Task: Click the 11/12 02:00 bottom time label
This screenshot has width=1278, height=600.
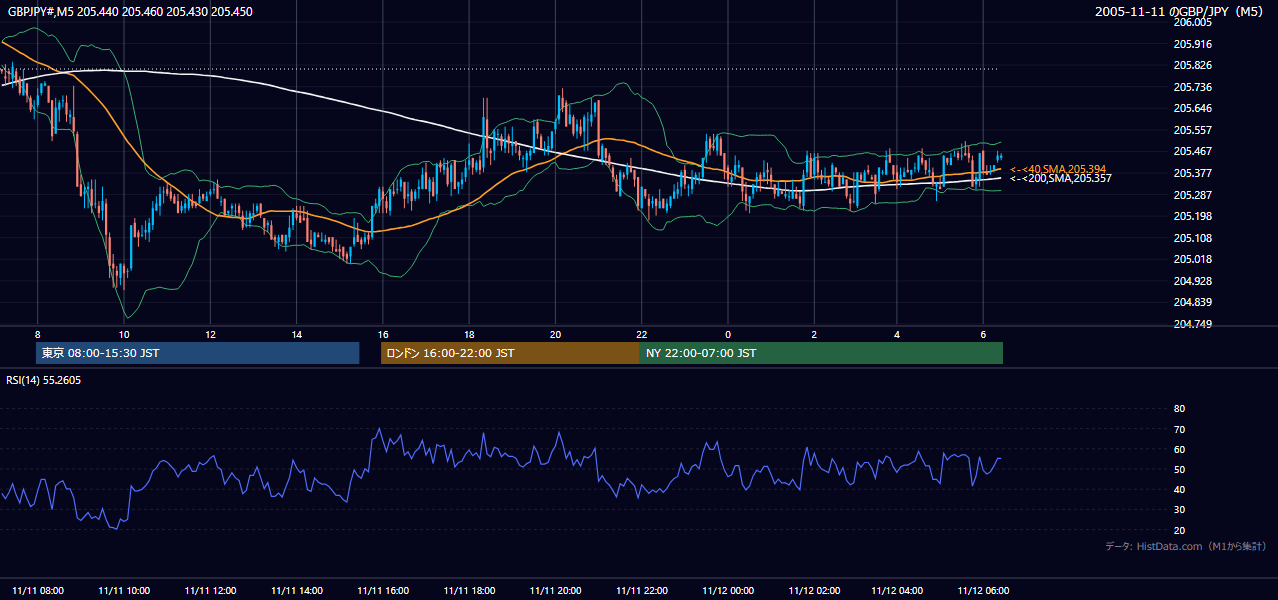Action: click(x=814, y=590)
